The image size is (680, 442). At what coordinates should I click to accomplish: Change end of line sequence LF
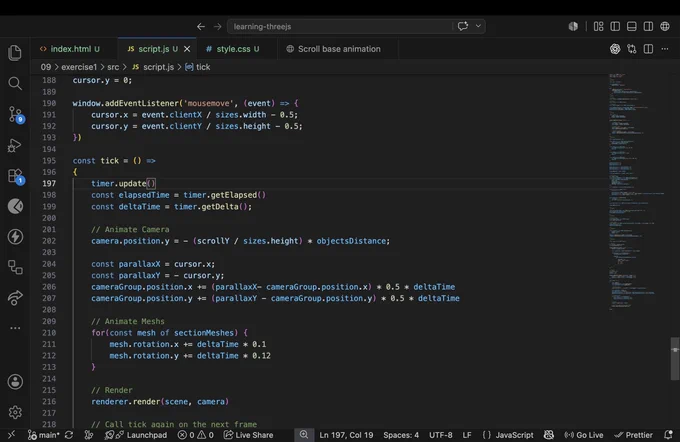[x=467, y=435]
